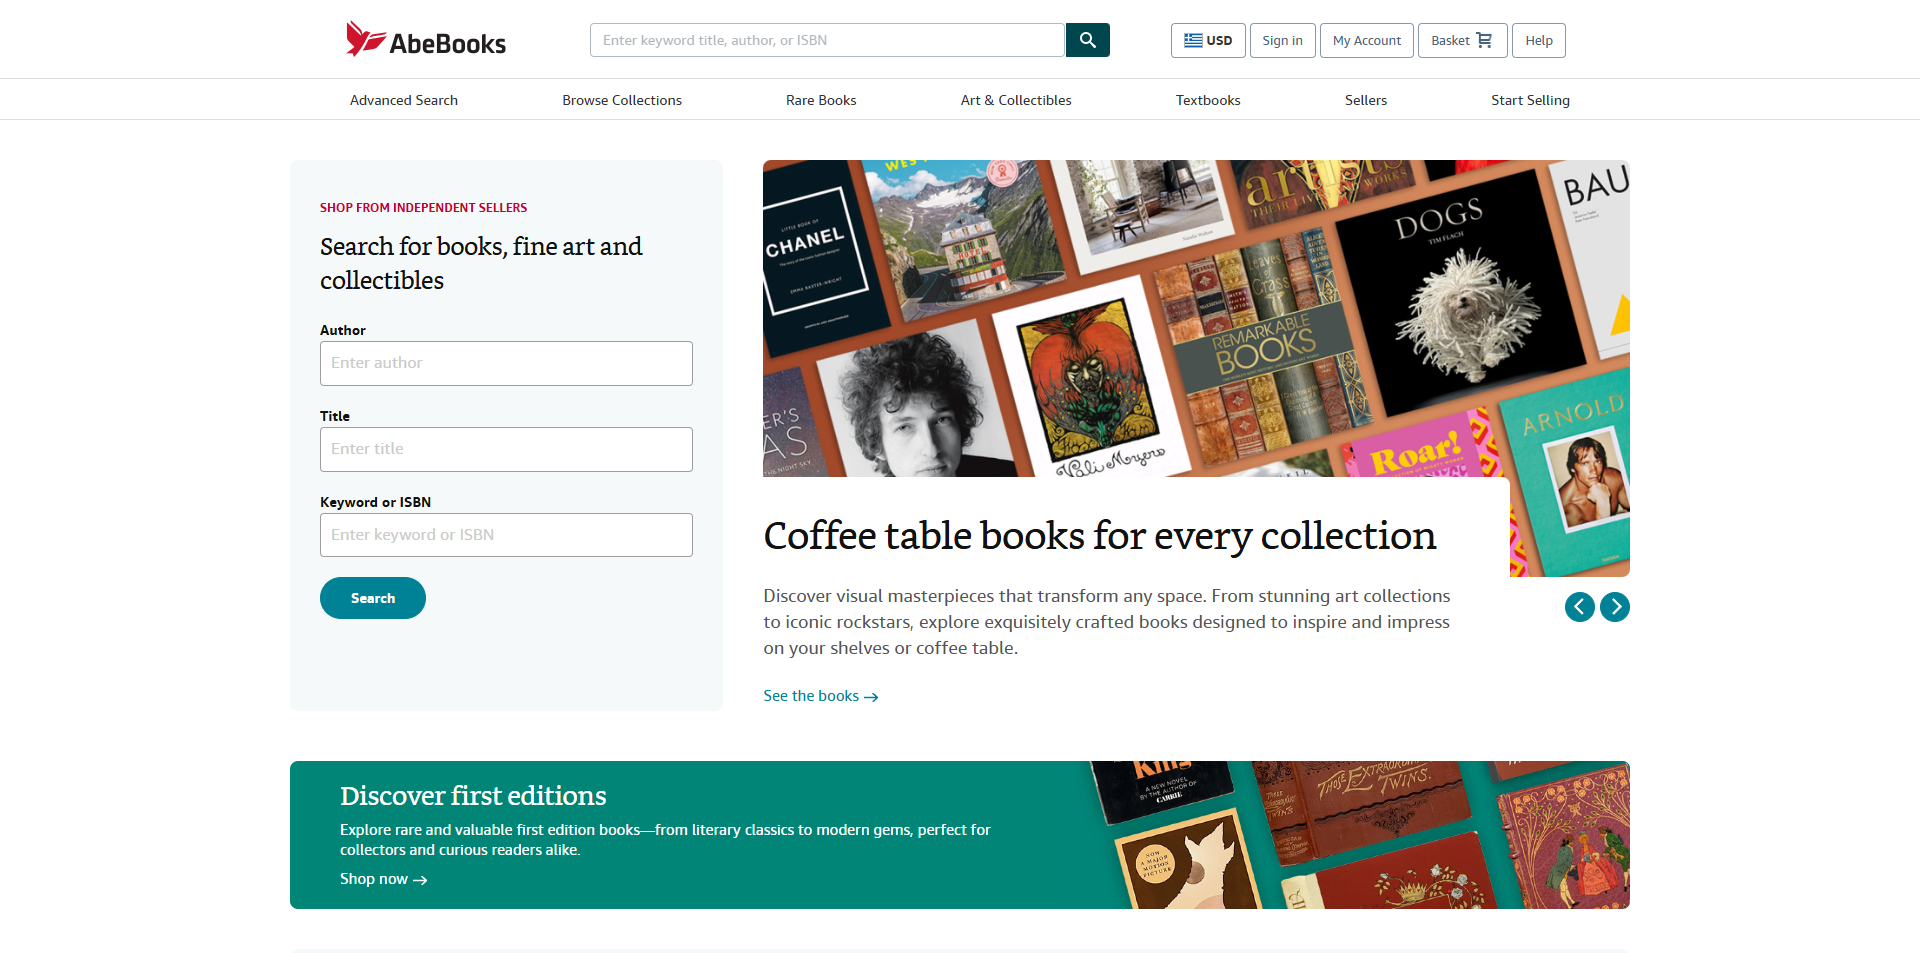Navigate to Art & Collectibles
This screenshot has width=1920, height=953.
pos(1016,100)
